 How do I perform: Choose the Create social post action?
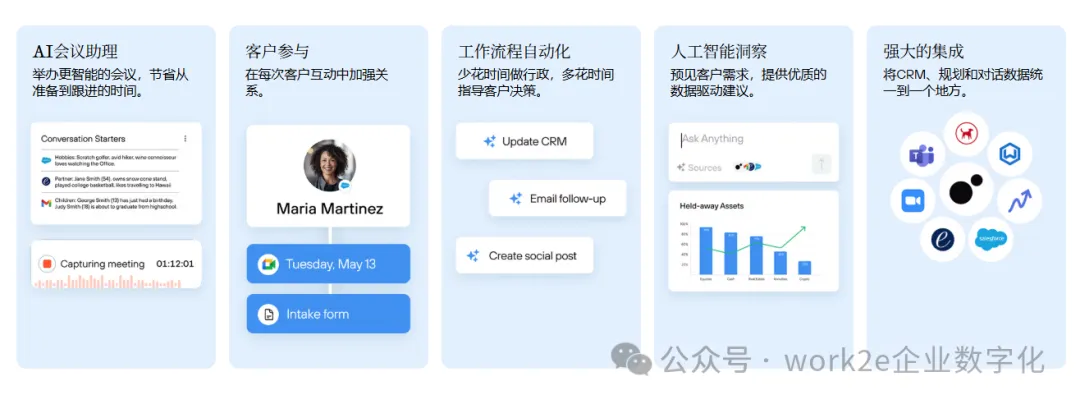click(523, 256)
